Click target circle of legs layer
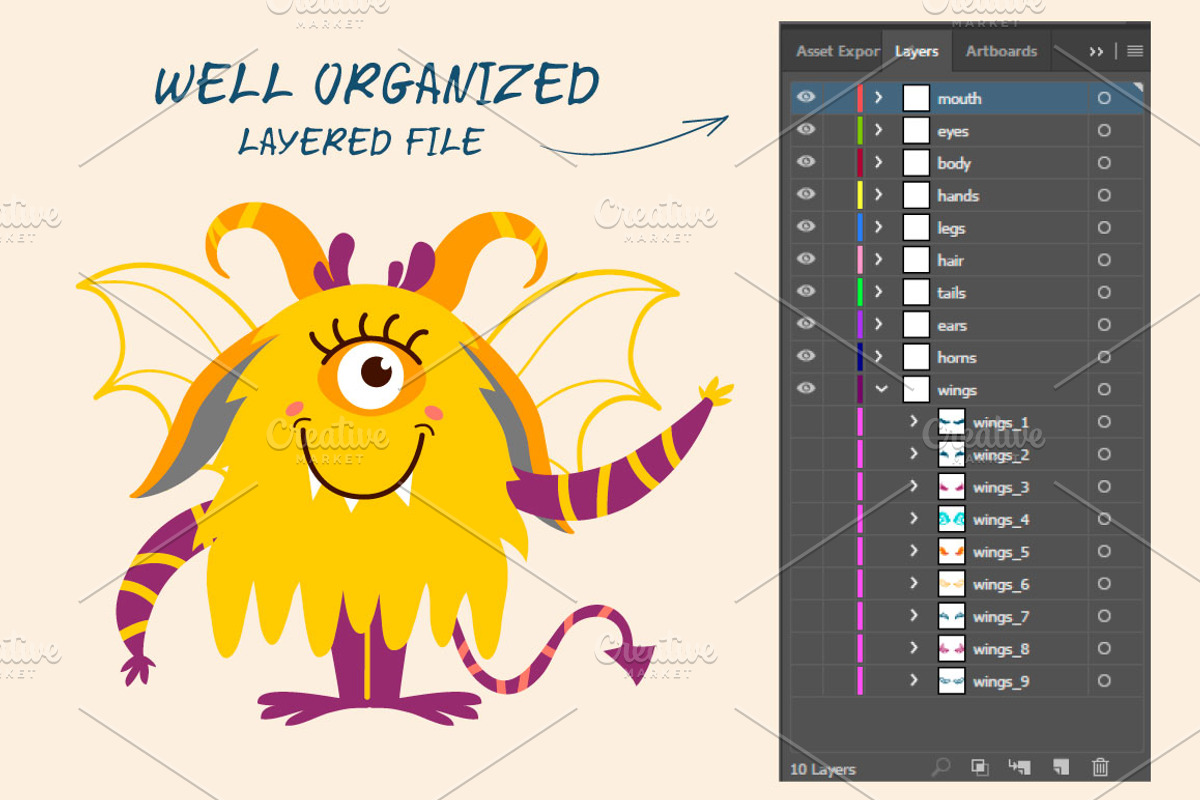Viewport: 1200px width, 800px height. pos(1104,228)
